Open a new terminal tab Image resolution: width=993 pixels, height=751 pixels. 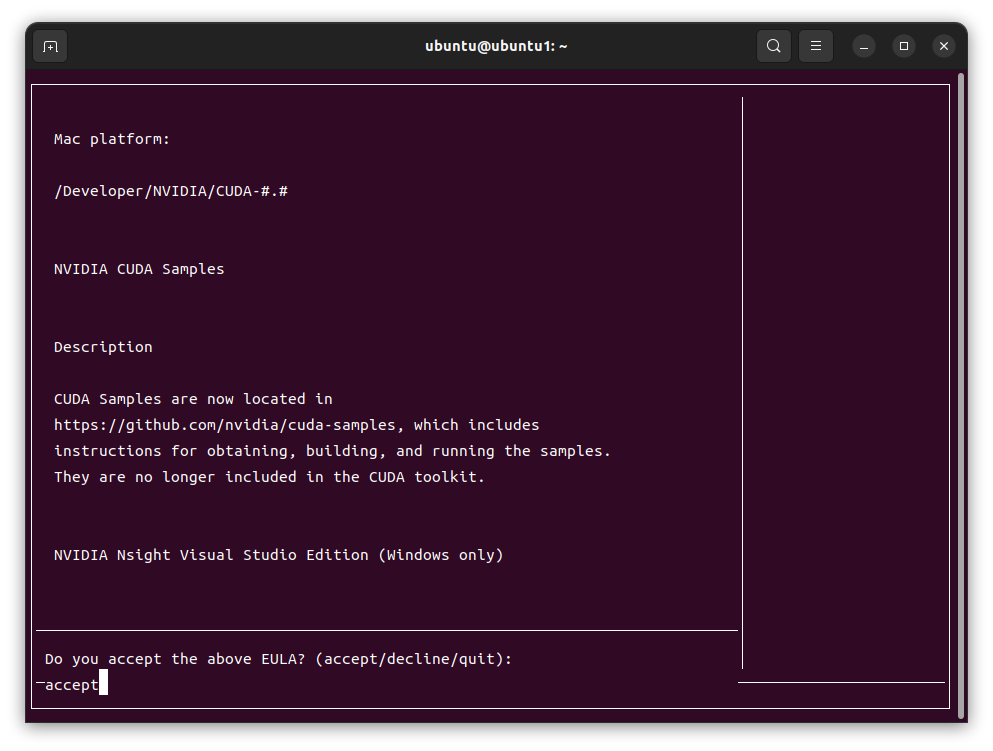(x=50, y=46)
